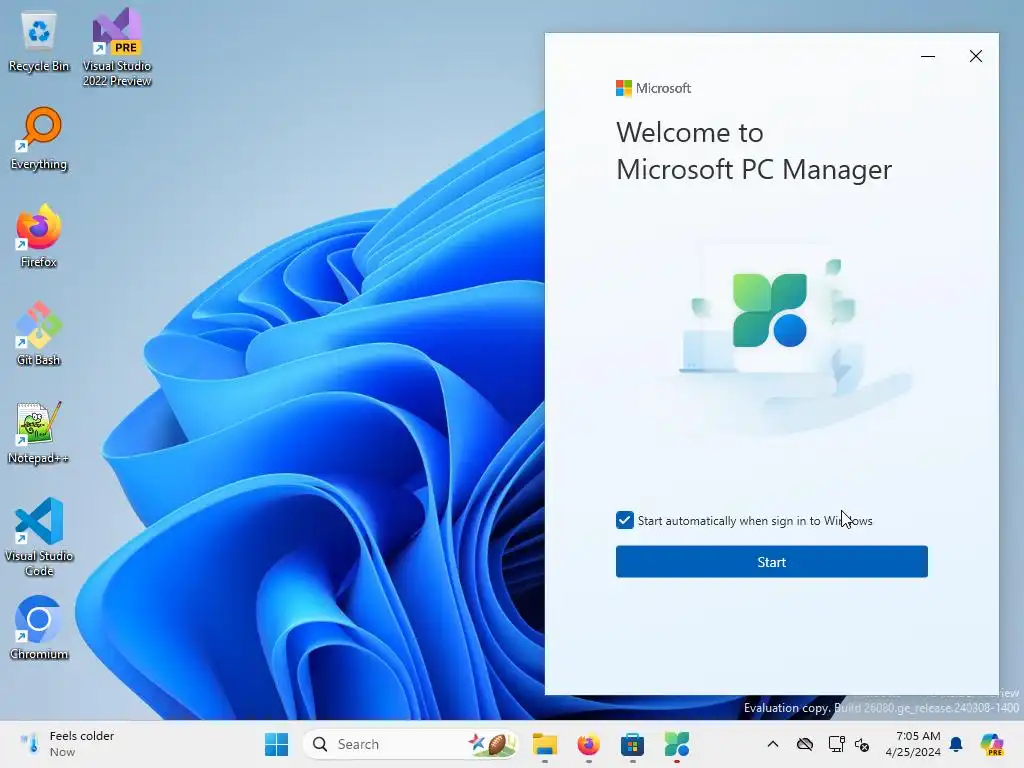Uncheck Start automatically when sign in
The image size is (1024, 768).
pos(624,520)
